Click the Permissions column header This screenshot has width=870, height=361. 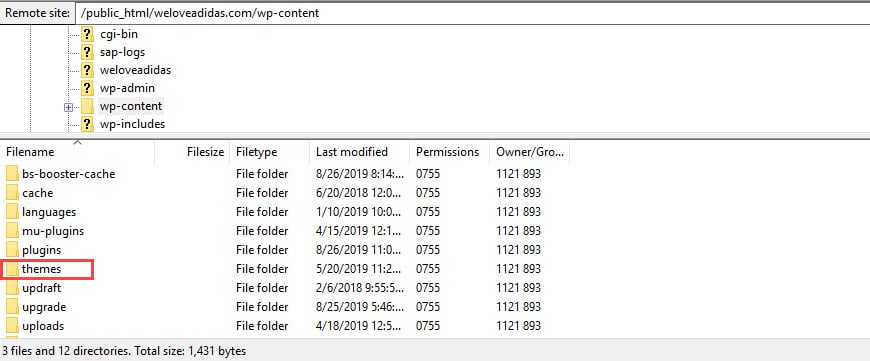[x=449, y=152]
